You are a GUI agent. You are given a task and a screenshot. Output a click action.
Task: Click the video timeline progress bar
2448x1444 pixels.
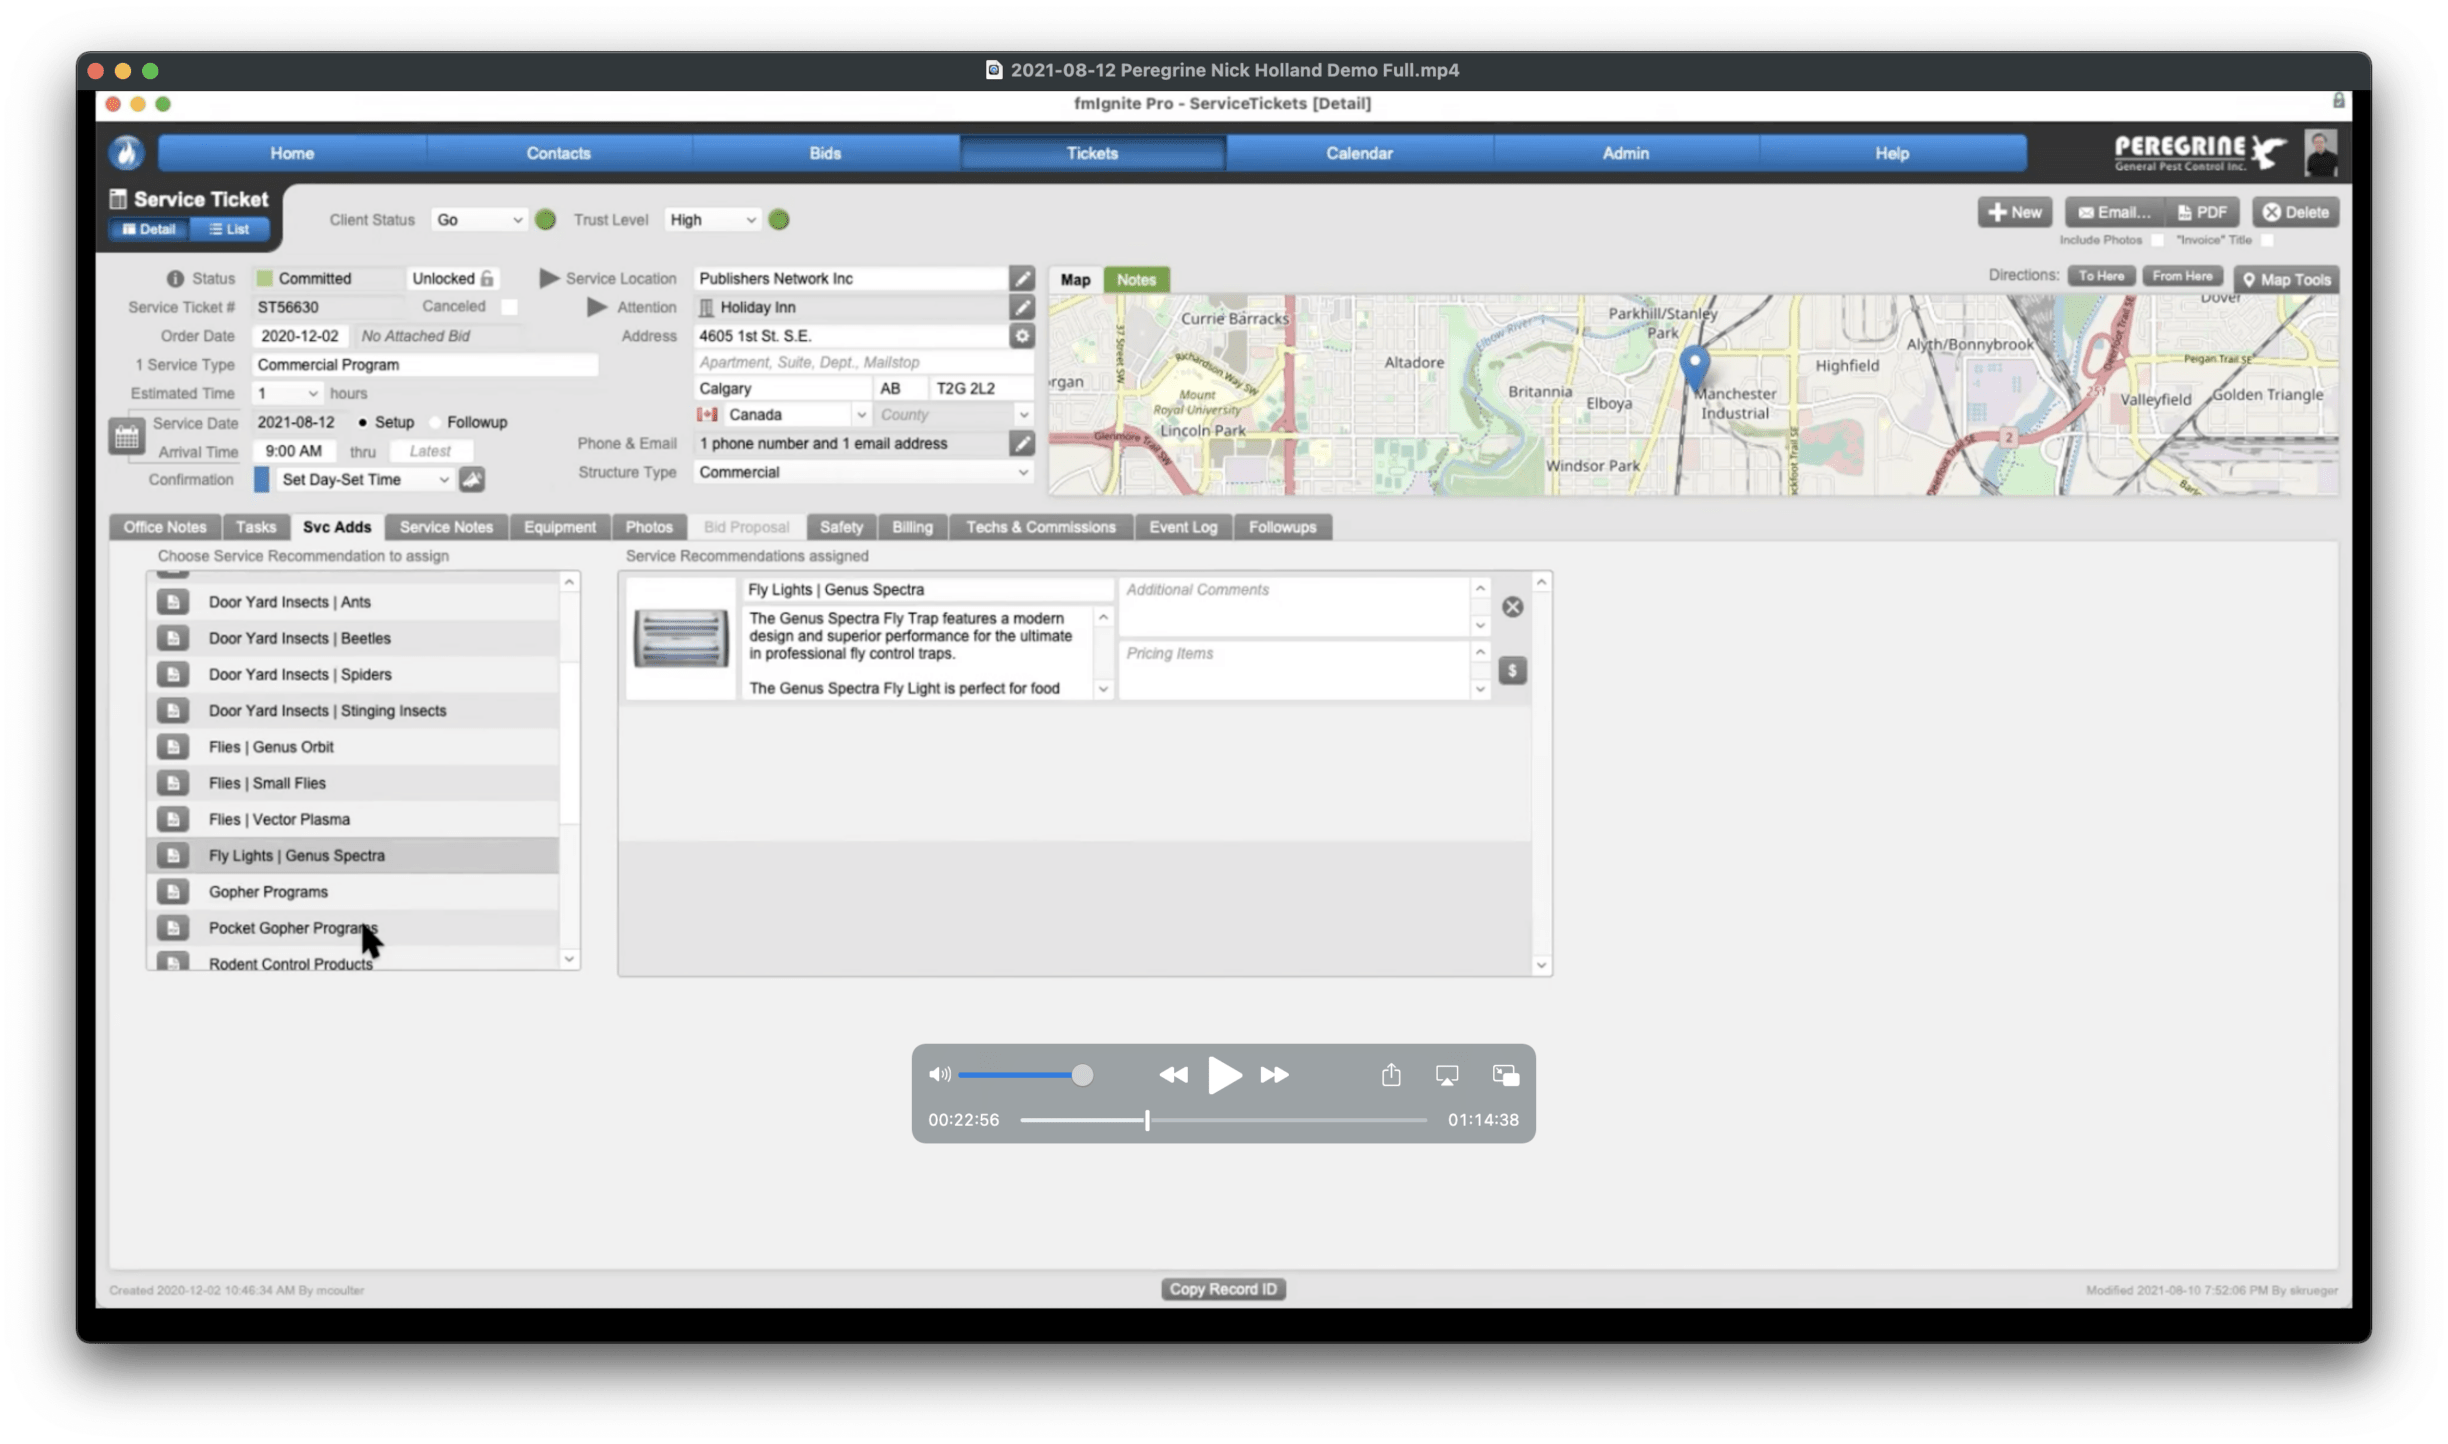point(1223,1120)
